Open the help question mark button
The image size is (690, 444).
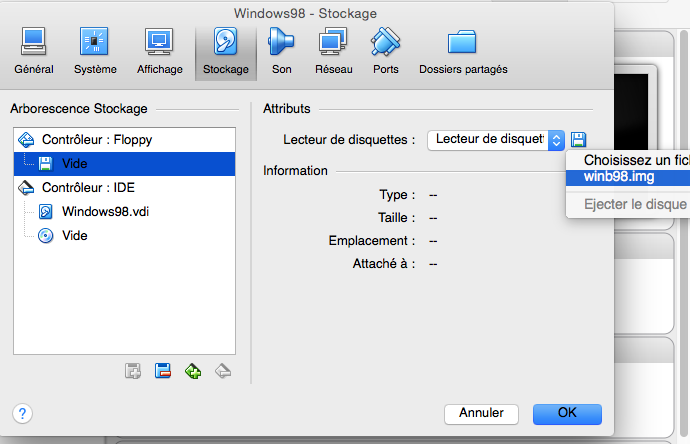point(22,414)
